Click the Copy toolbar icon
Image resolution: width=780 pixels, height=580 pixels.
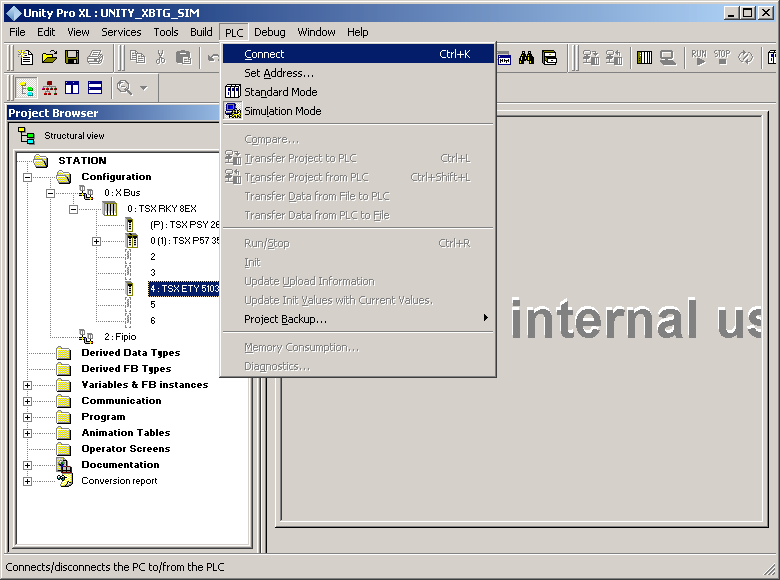click(x=137, y=57)
